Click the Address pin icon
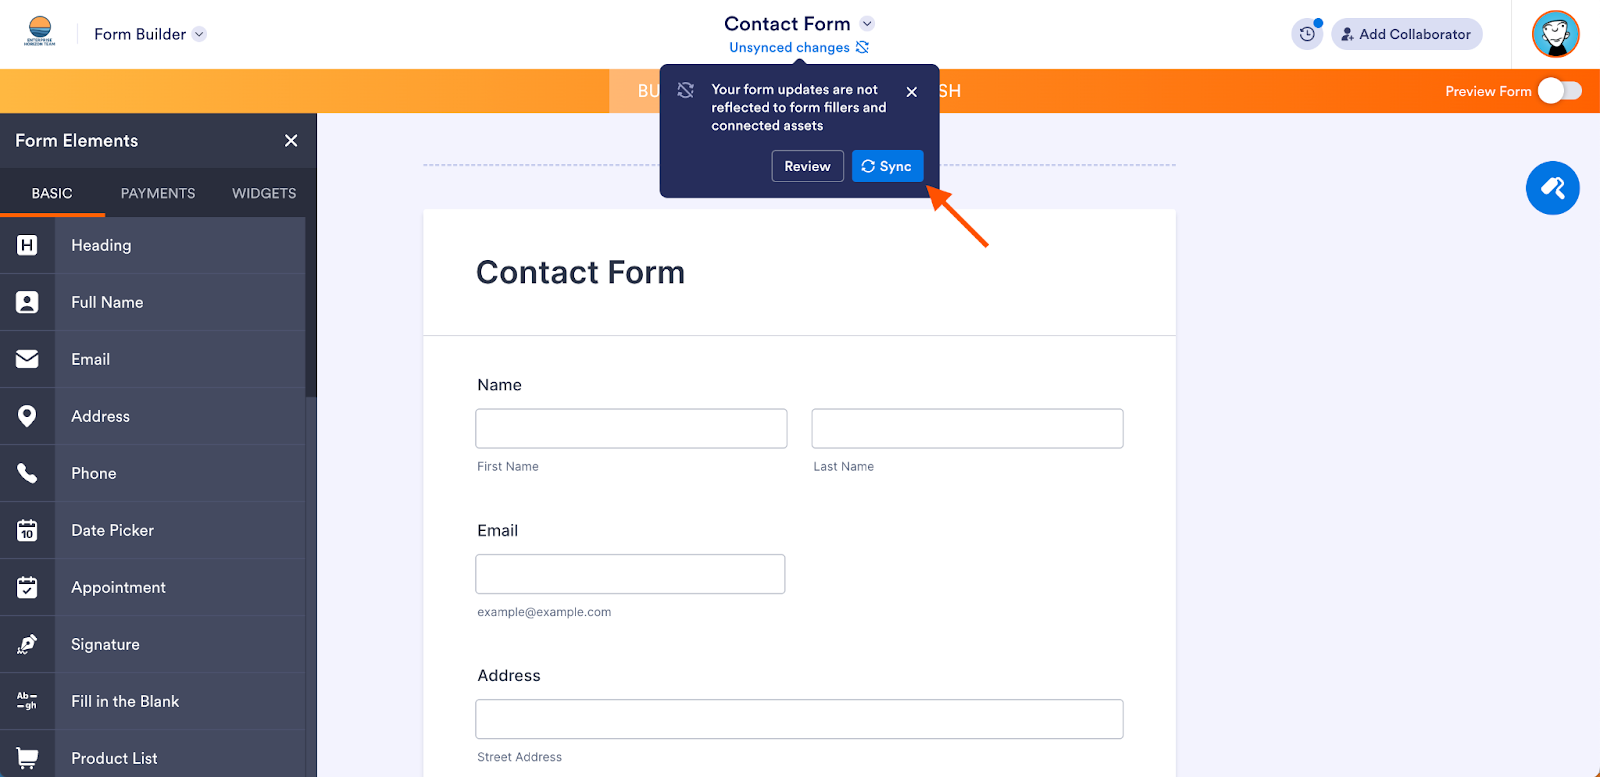This screenshot has height=777, width=1600. (x=27, y=416)
